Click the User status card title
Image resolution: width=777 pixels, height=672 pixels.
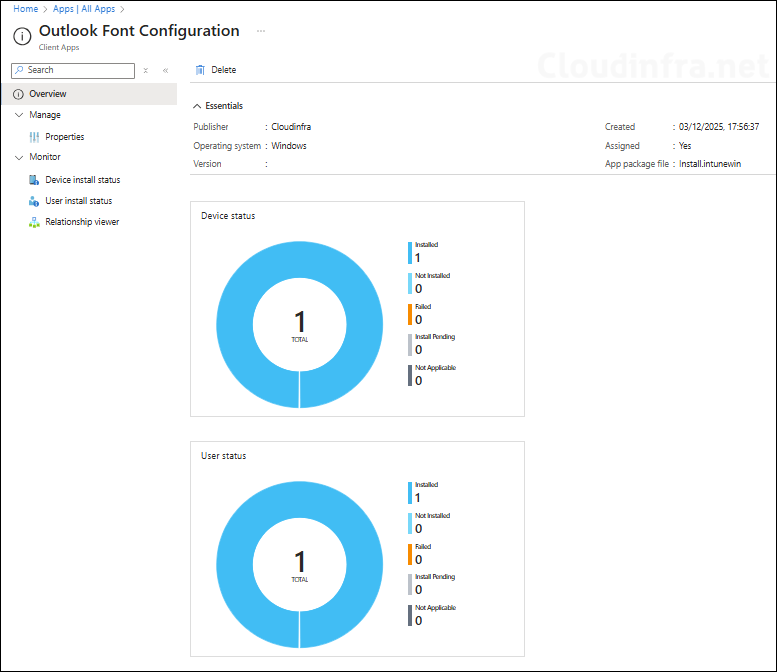pyautogui.click(x=223, y=456)
